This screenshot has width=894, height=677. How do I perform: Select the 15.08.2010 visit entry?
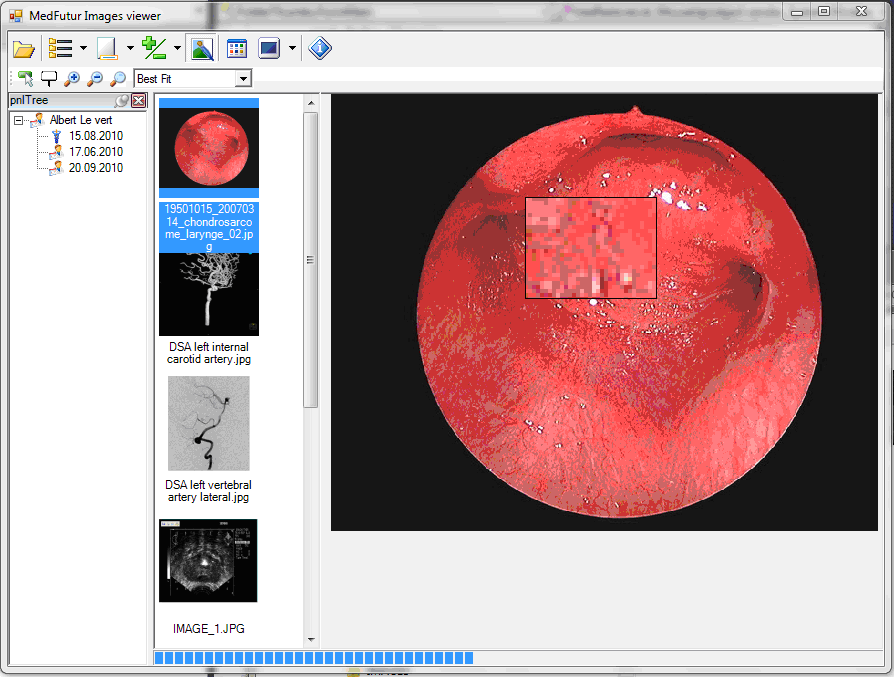[x=96, y=136]
